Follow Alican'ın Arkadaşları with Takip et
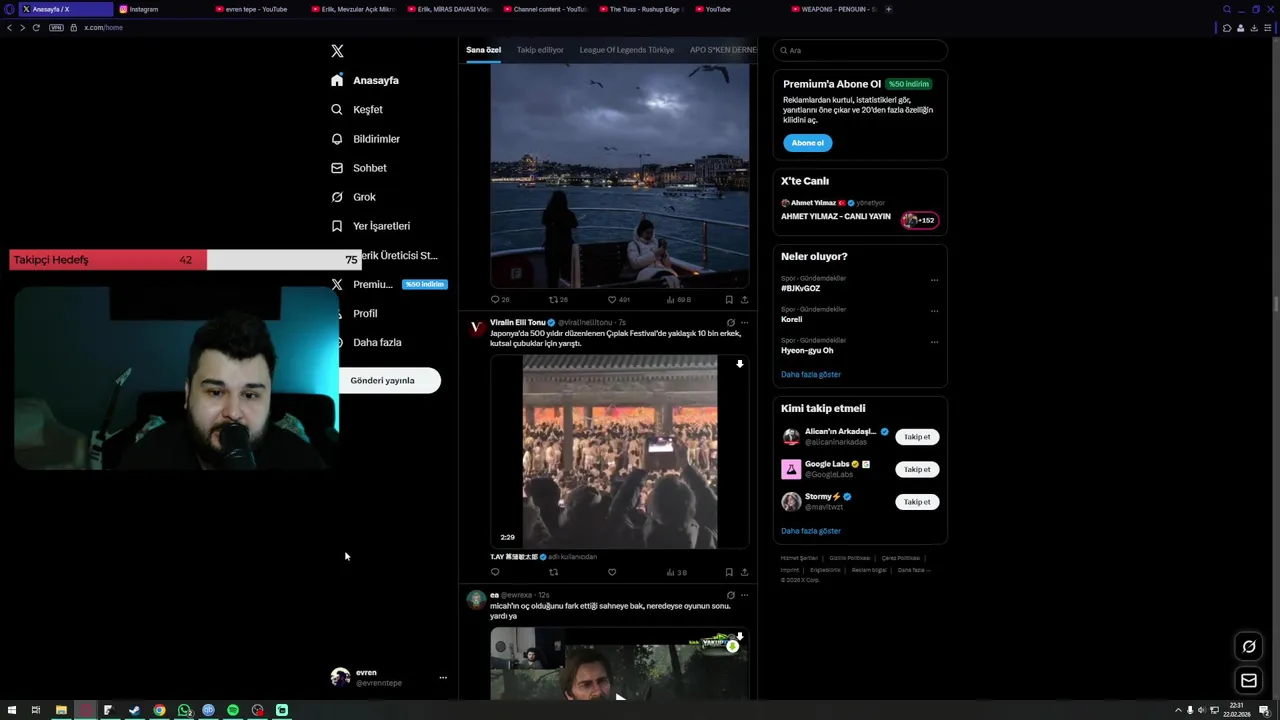The height and width of the screenshot is (720, 1280). [917, 437]
